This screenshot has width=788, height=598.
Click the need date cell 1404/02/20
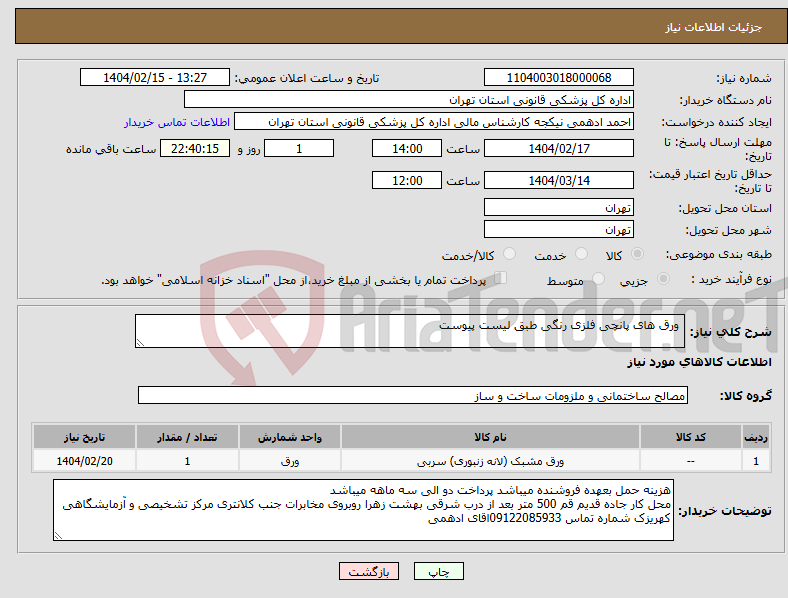pyautogui.click(x=84, y=461)
